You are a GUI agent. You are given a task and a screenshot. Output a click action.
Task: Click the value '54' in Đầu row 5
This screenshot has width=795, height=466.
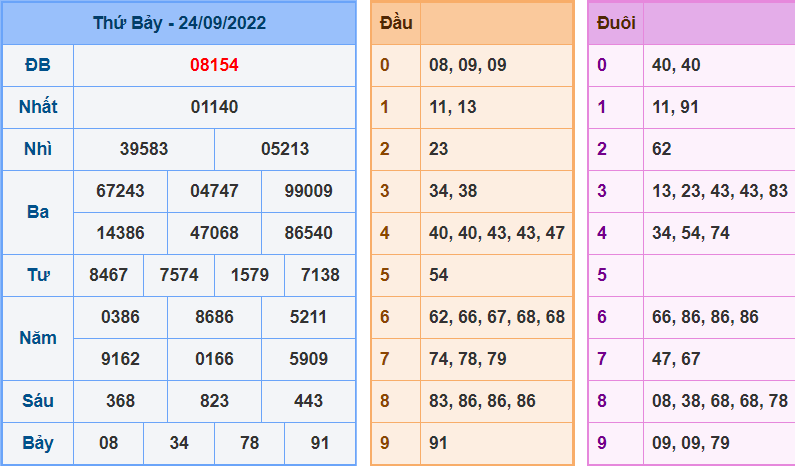(439, 275)
